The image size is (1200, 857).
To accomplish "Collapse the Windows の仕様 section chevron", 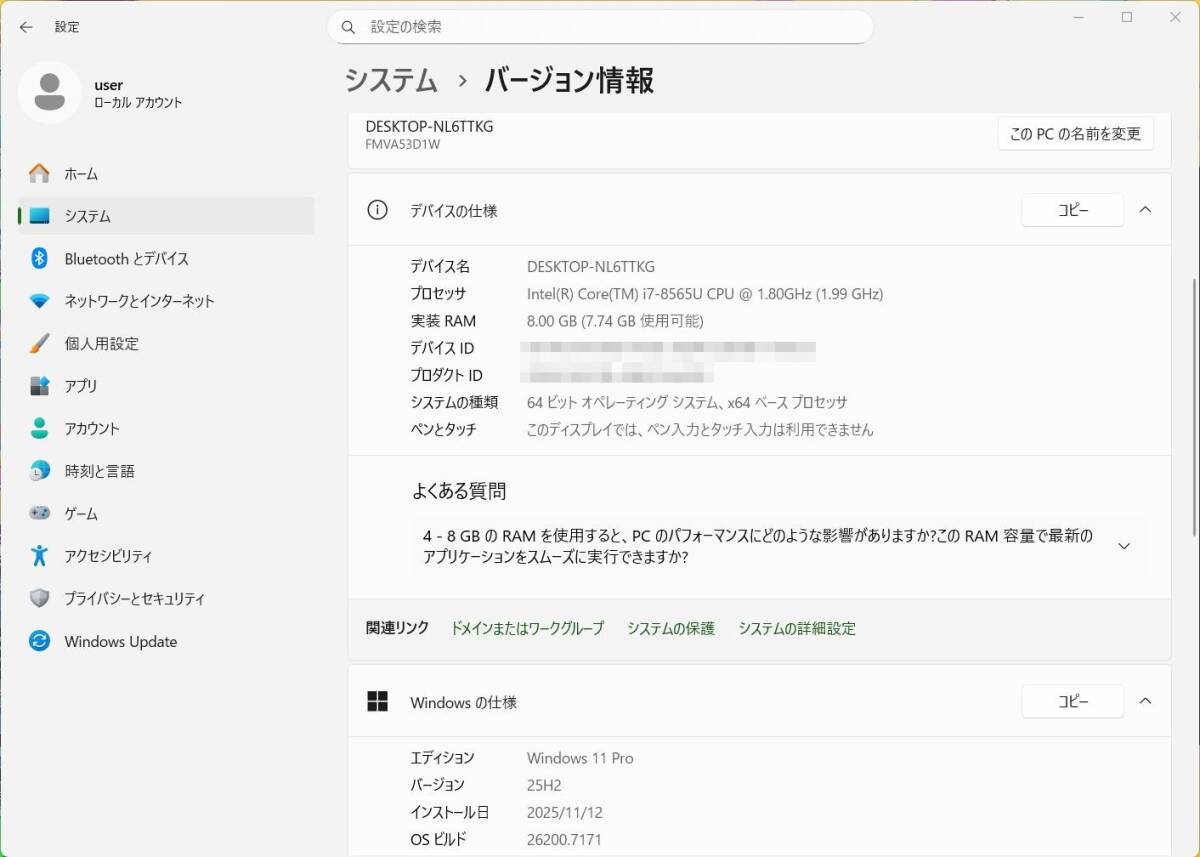I will click(1146, 702).
